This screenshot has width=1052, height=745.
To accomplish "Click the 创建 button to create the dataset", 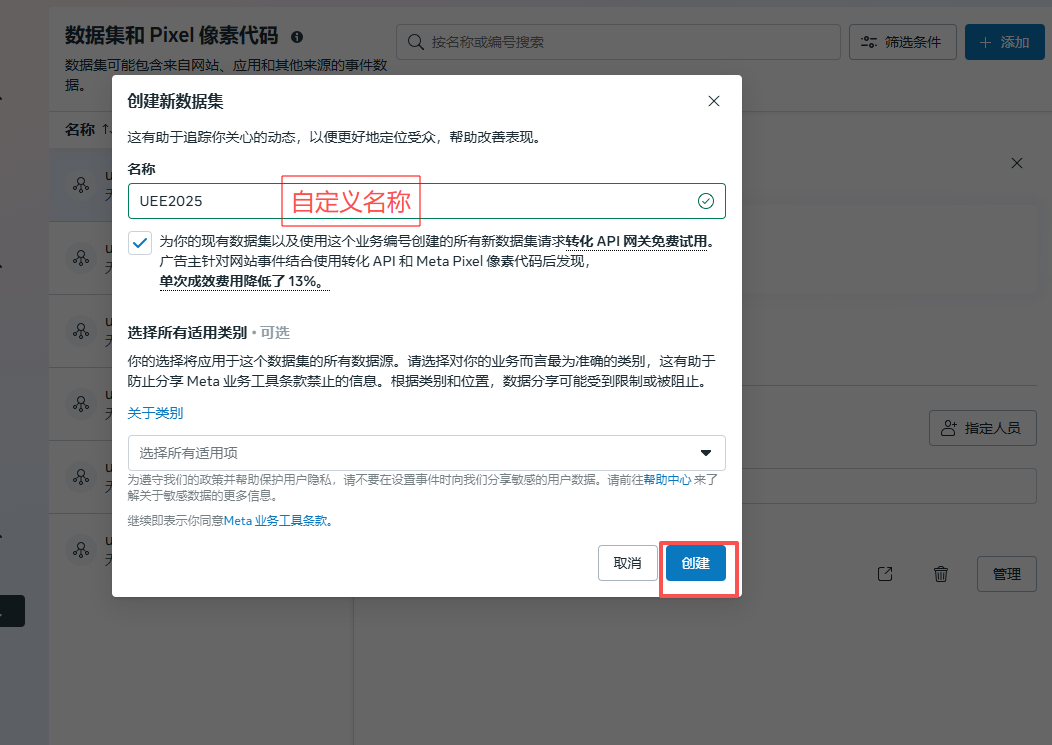I will pyautogui.click(x=695, y=563).
